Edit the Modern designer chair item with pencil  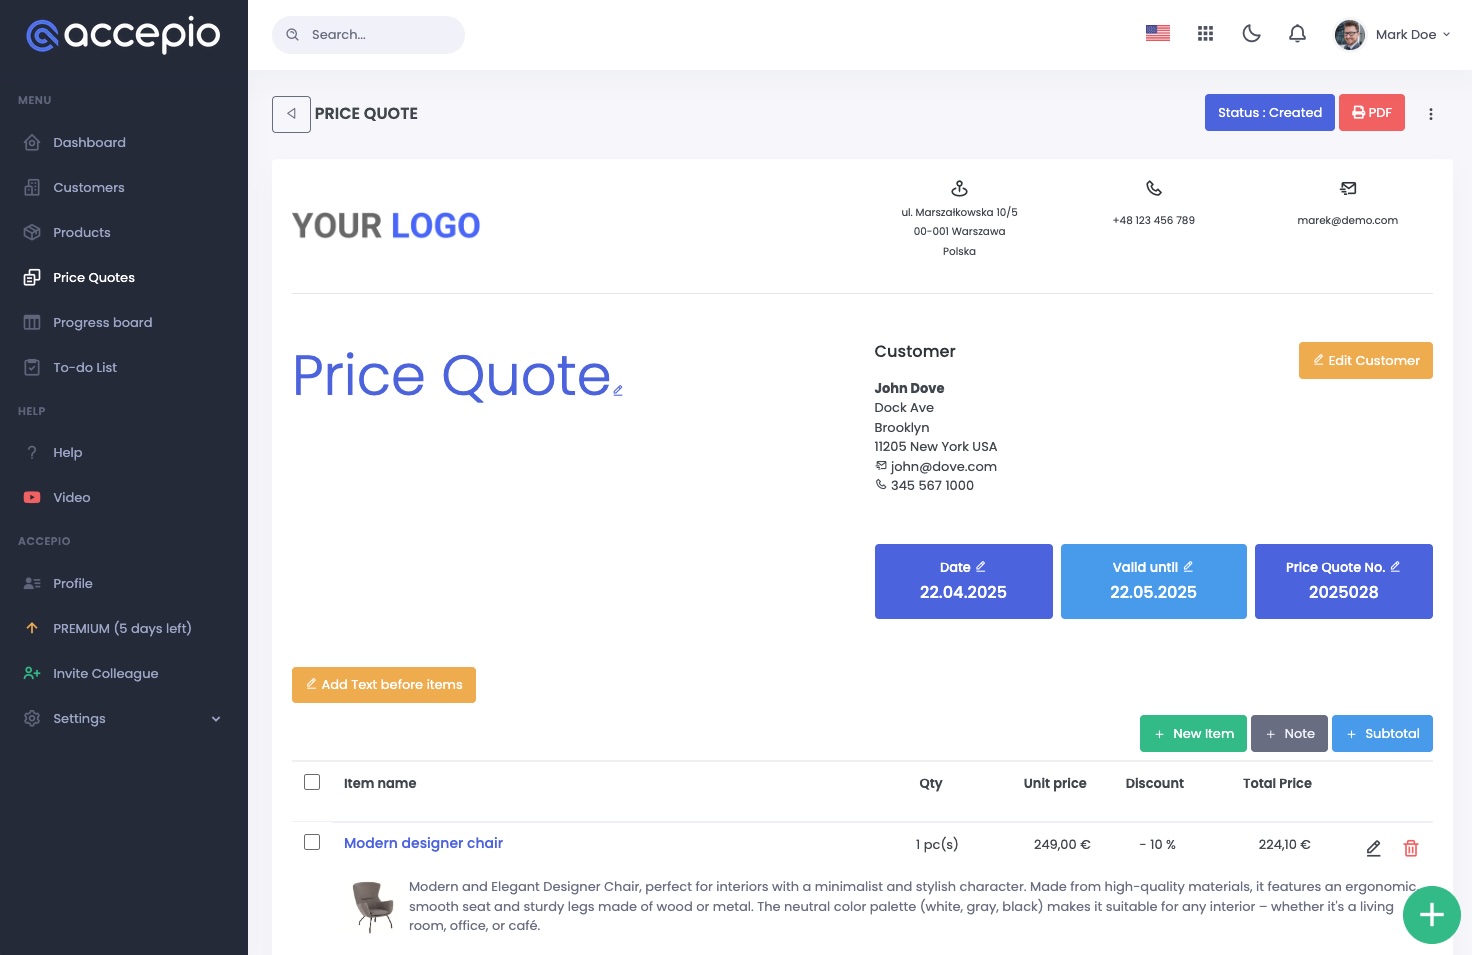[1374, 848]
